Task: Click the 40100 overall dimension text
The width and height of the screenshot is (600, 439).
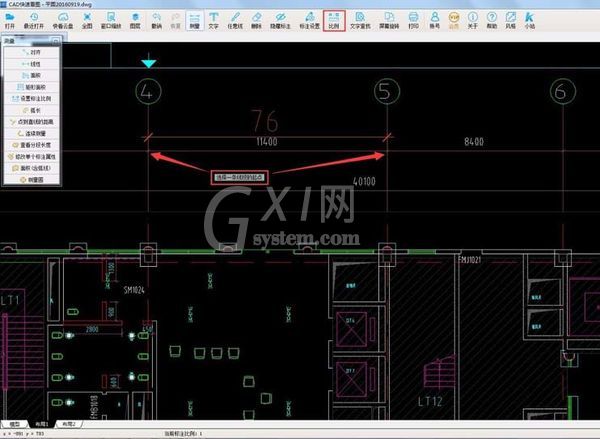Action: [364, 181]
